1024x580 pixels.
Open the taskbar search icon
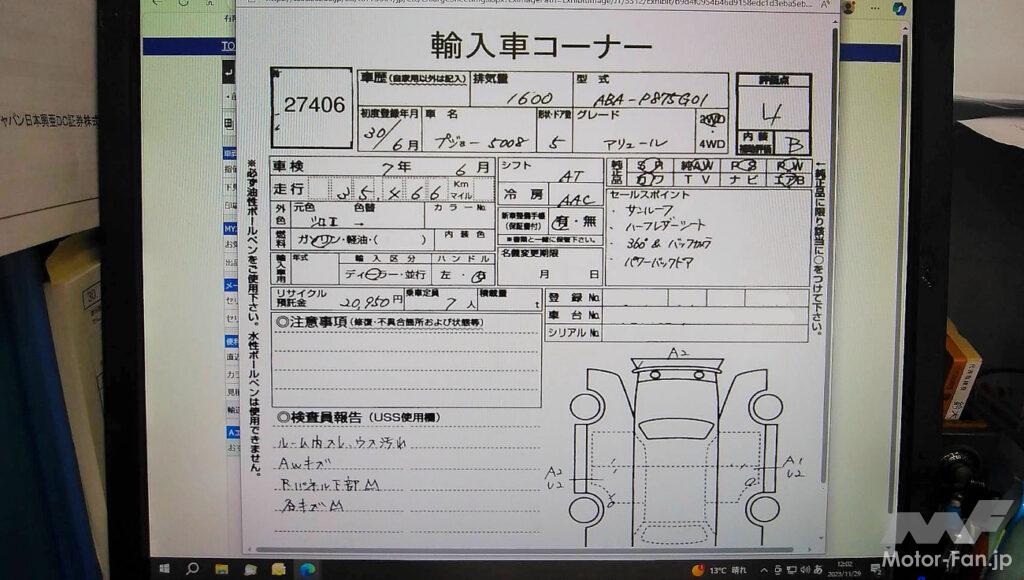click(x=192, y=569)
